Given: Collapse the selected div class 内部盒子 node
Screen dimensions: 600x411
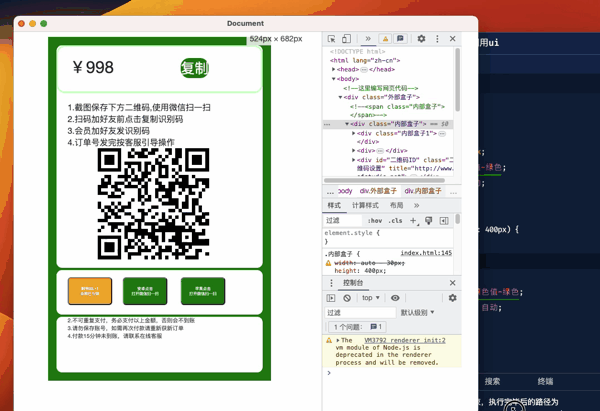Looking at the screenshot, I should pos(347,124).
